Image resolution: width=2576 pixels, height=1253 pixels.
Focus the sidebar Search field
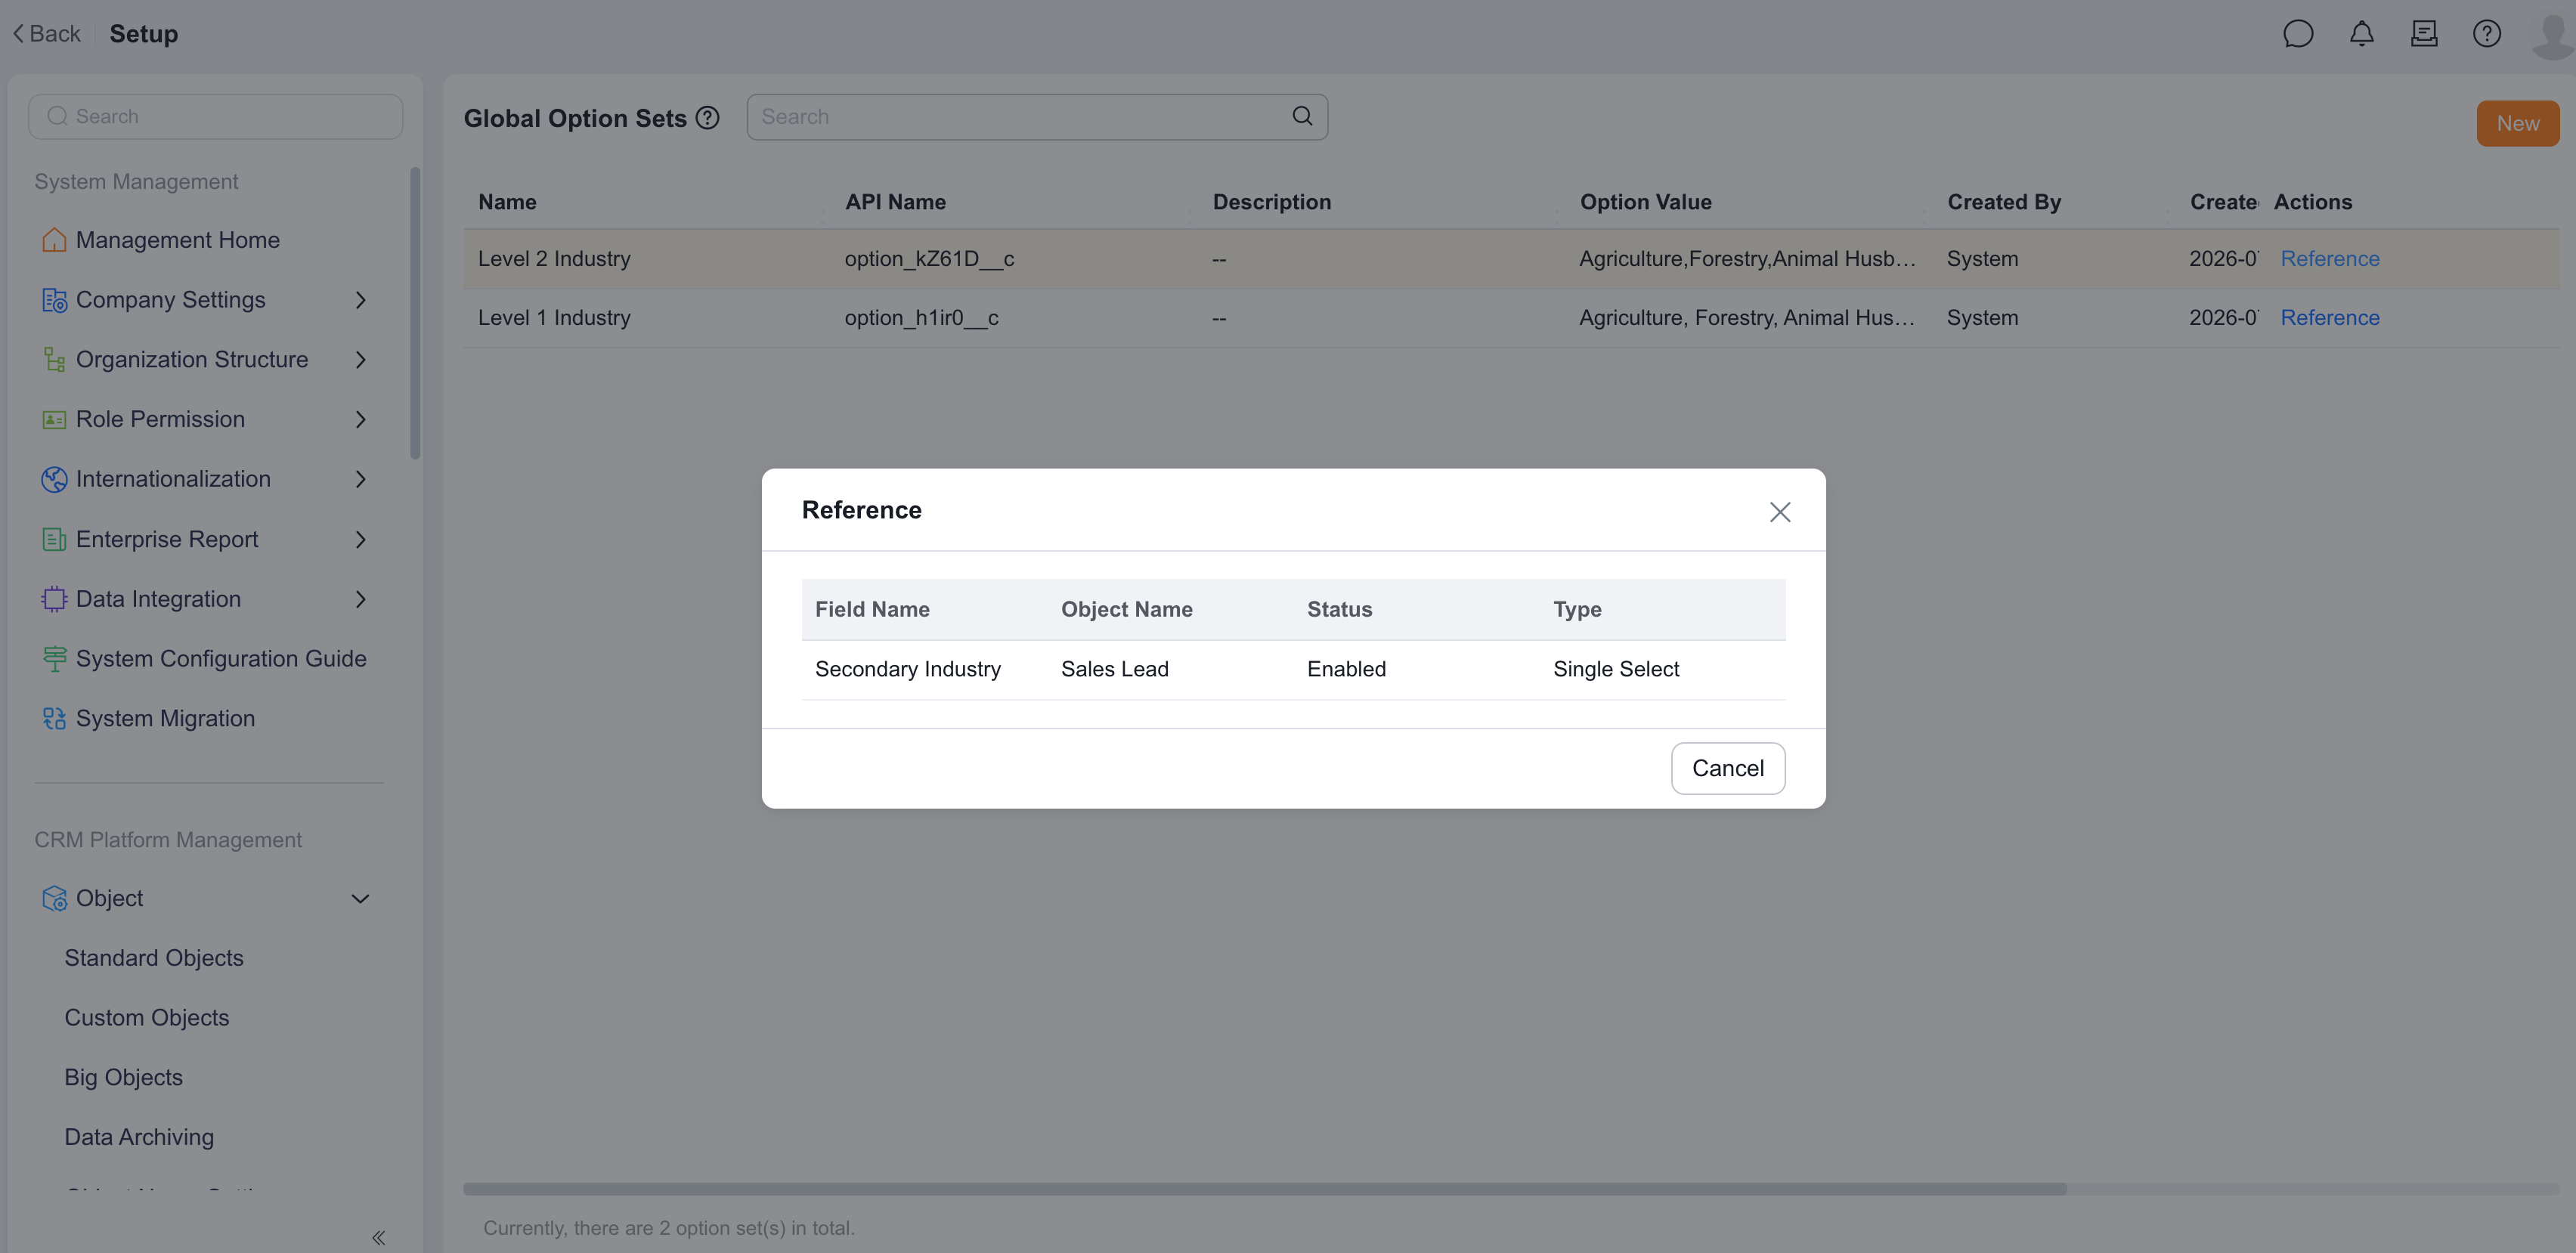[x=215, y=117]
